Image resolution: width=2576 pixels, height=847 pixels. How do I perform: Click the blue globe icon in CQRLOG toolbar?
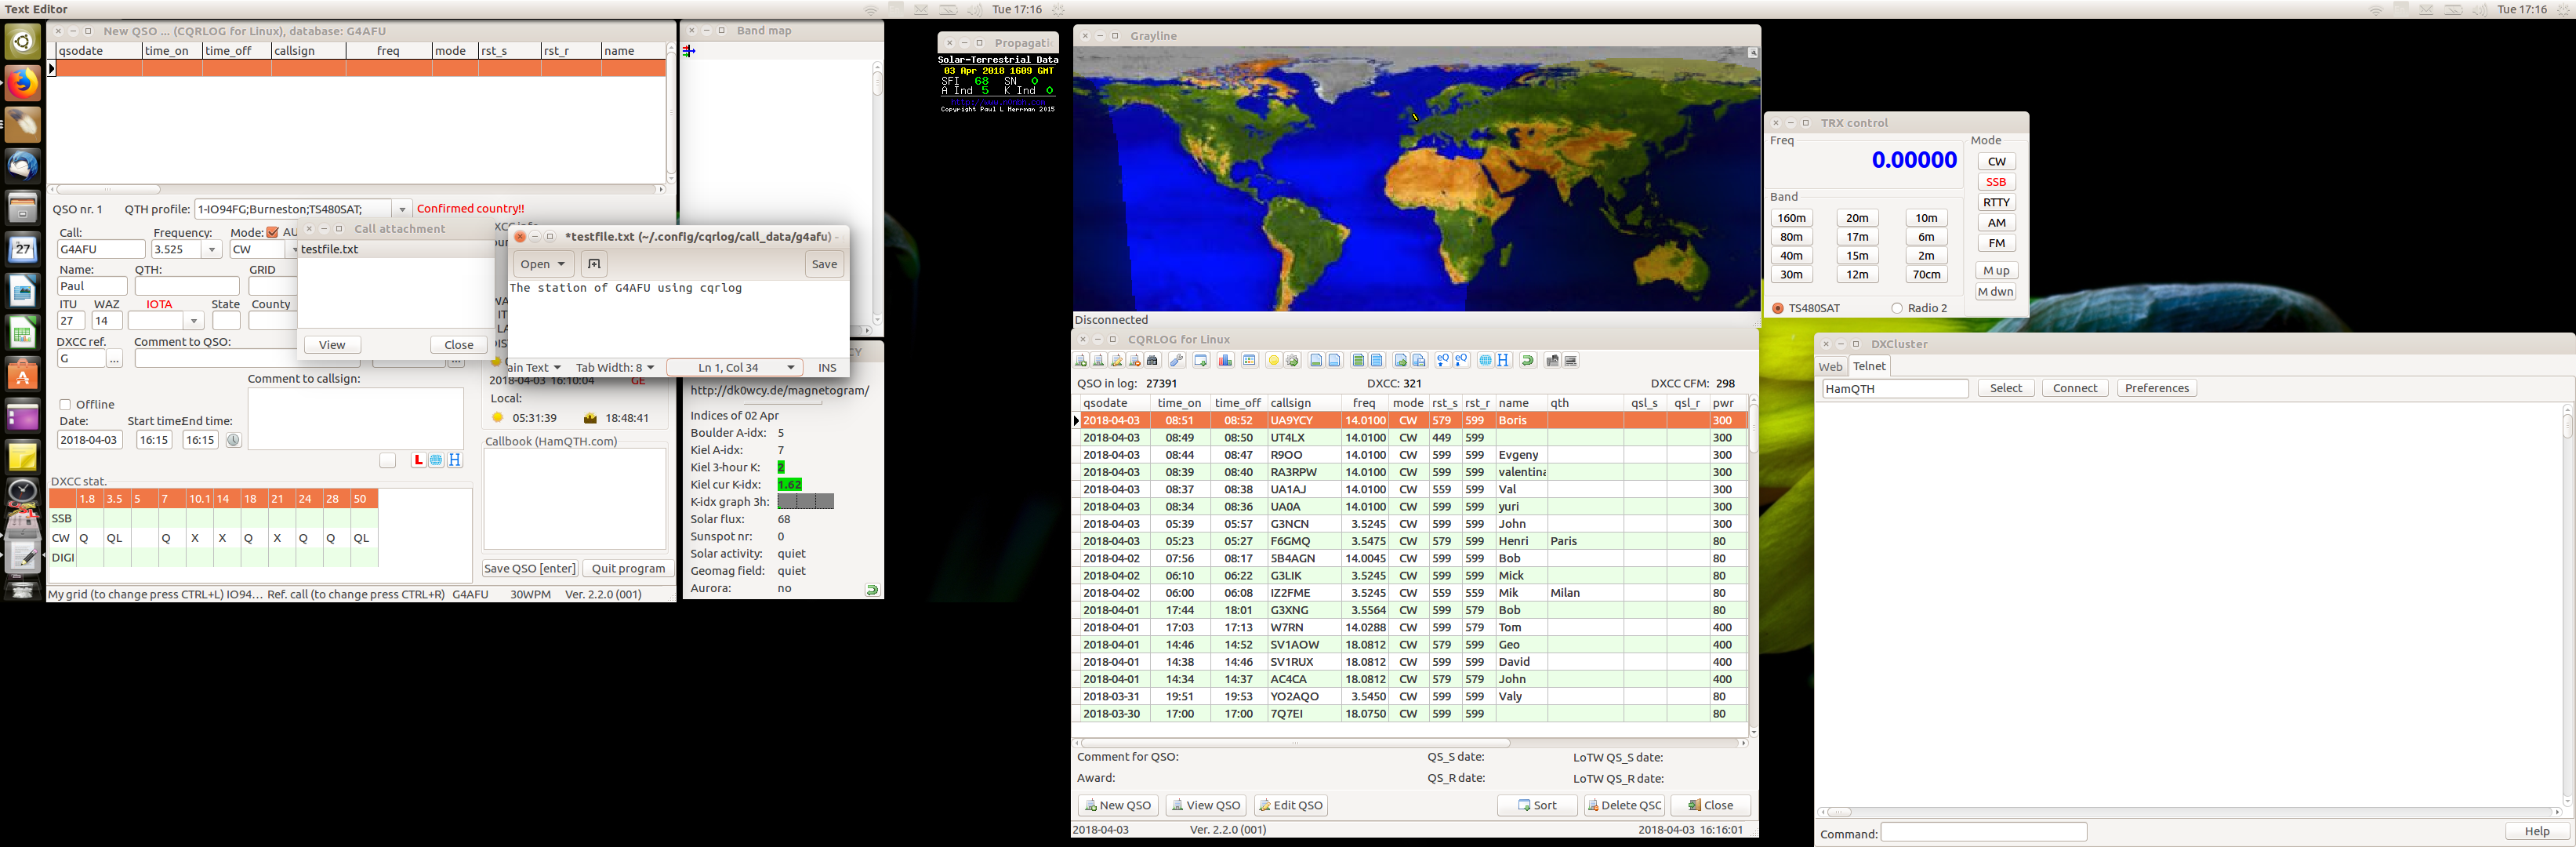(1485, 360)
